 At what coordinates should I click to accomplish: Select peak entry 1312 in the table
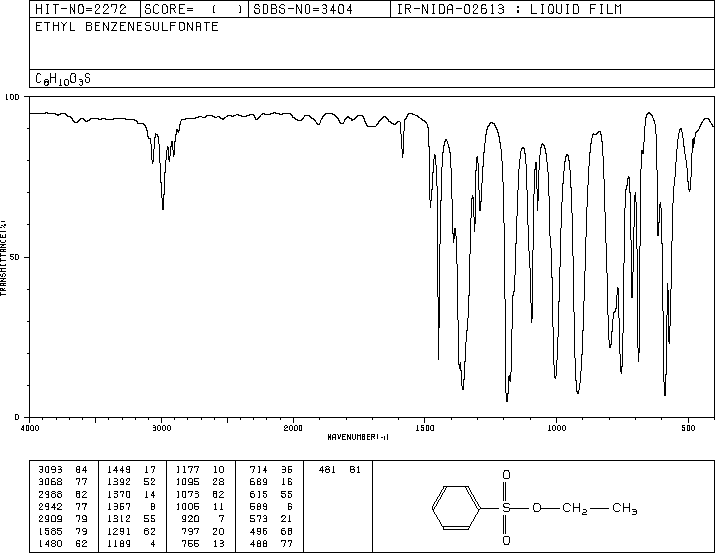pyautogui.click(x=119, y=519)
